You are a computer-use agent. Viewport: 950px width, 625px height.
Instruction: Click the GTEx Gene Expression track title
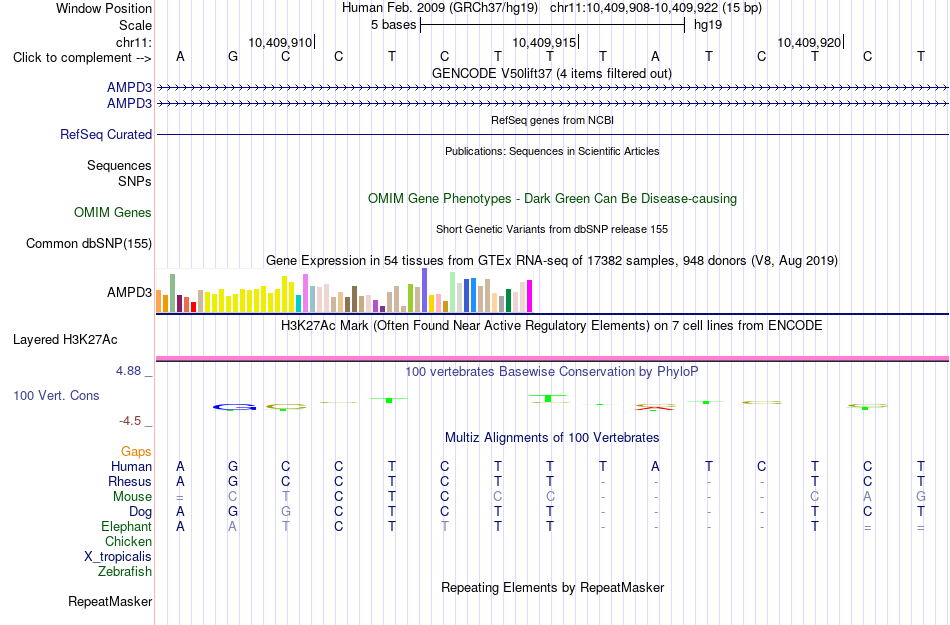pyautogui.click(x=552, y=261)
